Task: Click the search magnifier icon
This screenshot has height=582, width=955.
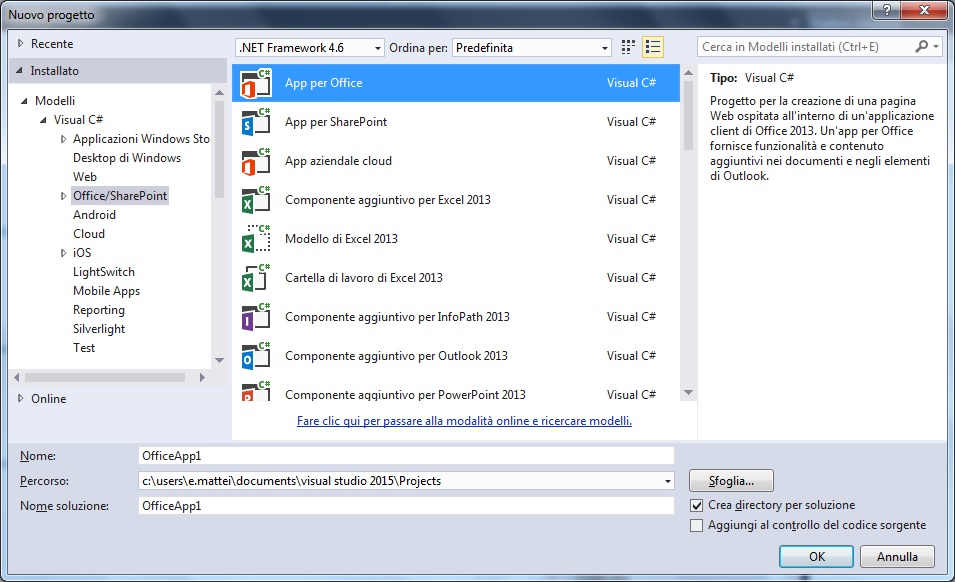Action: (x=922, y=46)
